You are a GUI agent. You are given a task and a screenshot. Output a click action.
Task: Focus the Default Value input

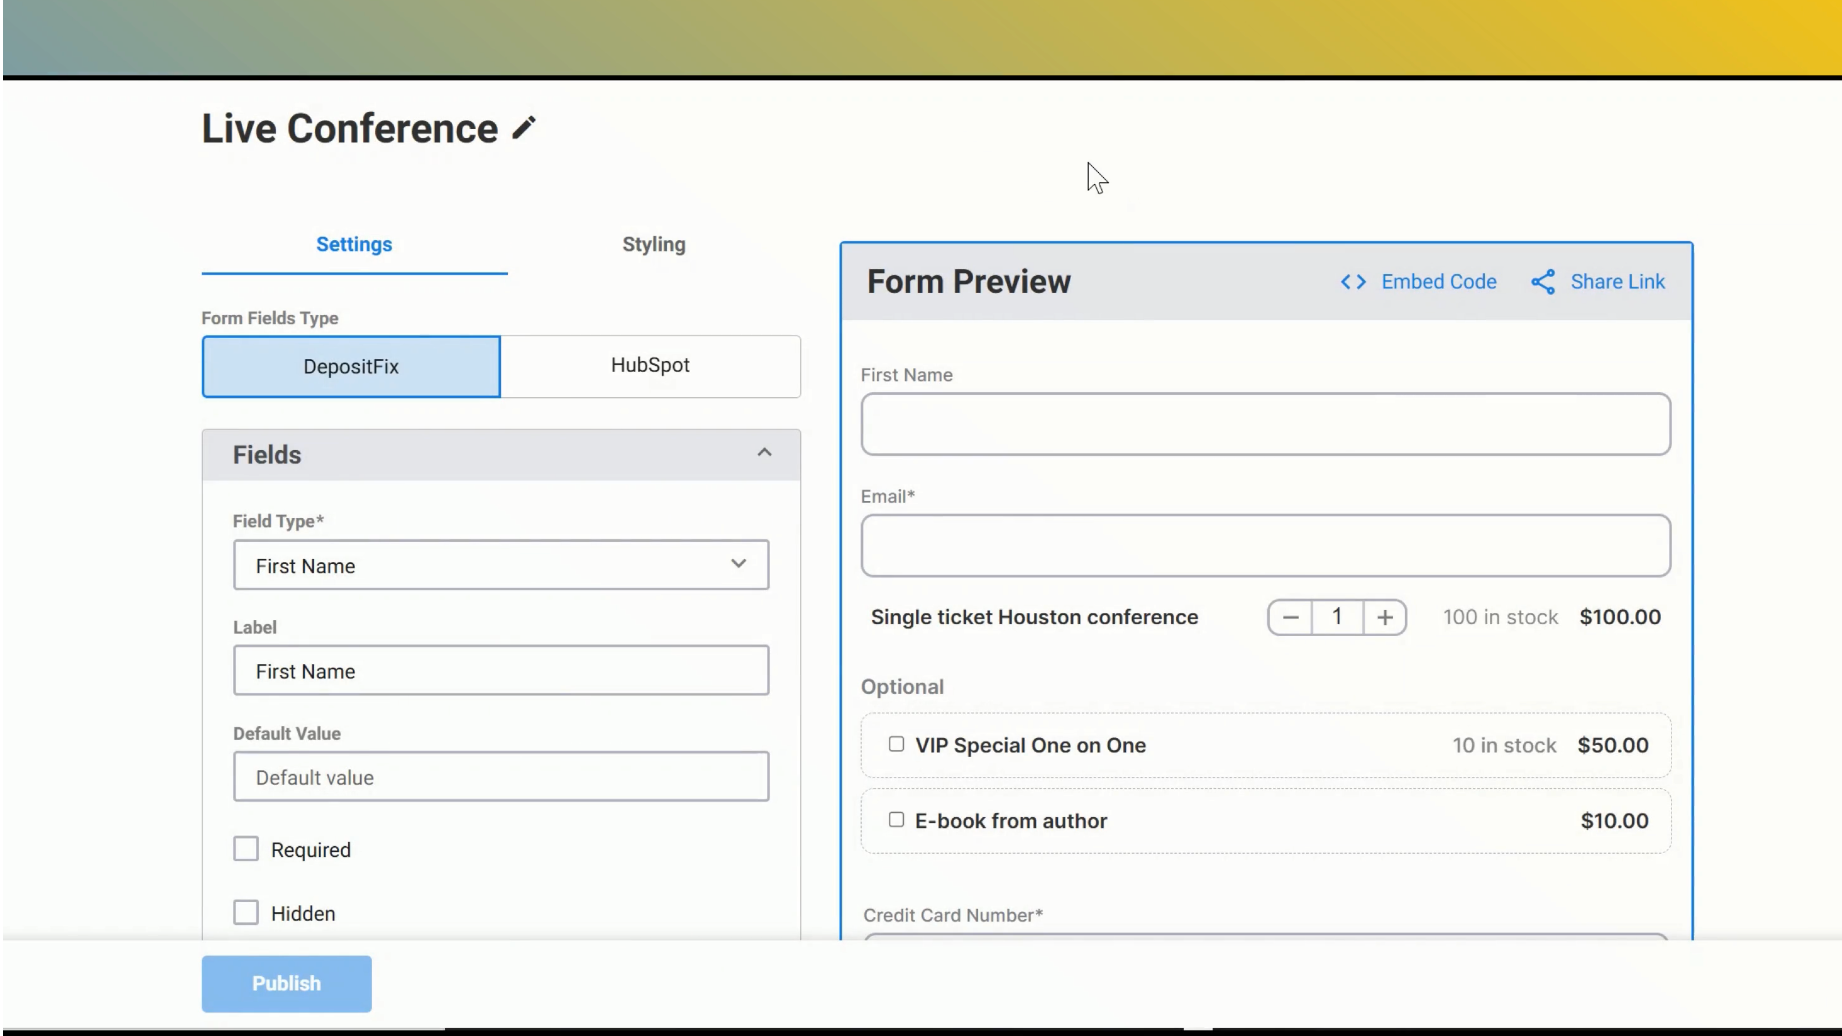(500, 777)
